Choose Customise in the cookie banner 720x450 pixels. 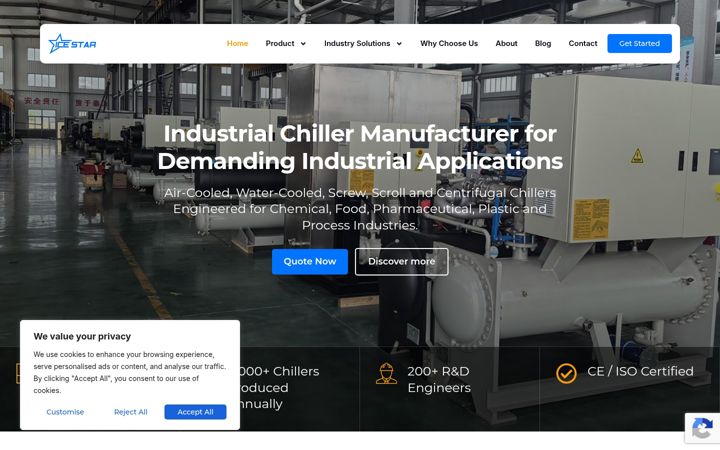click(x=65, y=412)
